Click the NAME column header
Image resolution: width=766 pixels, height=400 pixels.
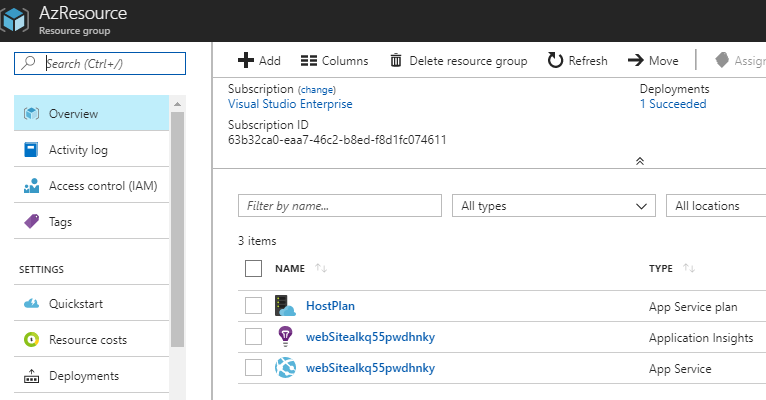[x=290, y=268]
